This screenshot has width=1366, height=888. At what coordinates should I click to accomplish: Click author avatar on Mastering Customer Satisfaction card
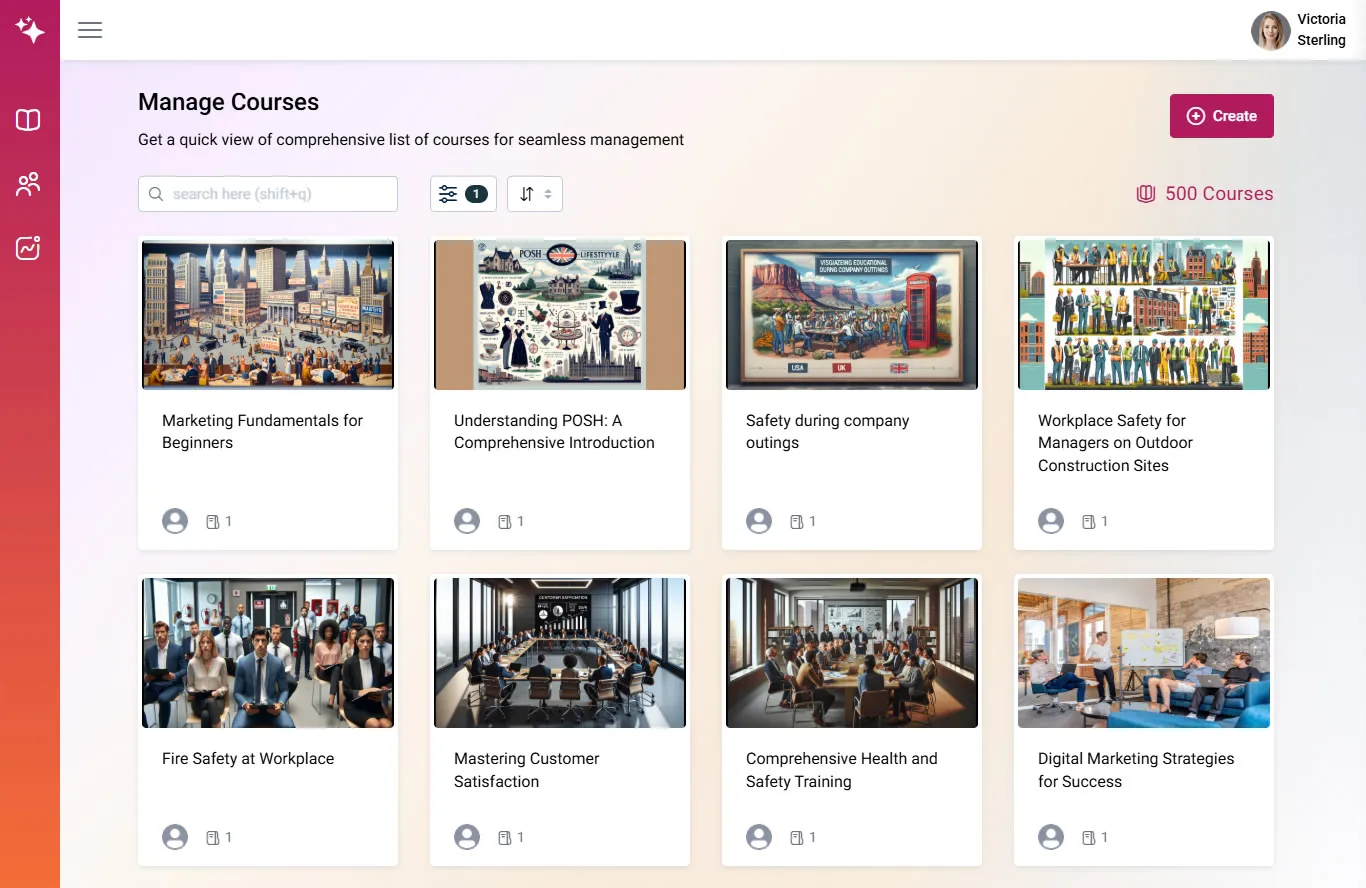[x=467, y=837]
